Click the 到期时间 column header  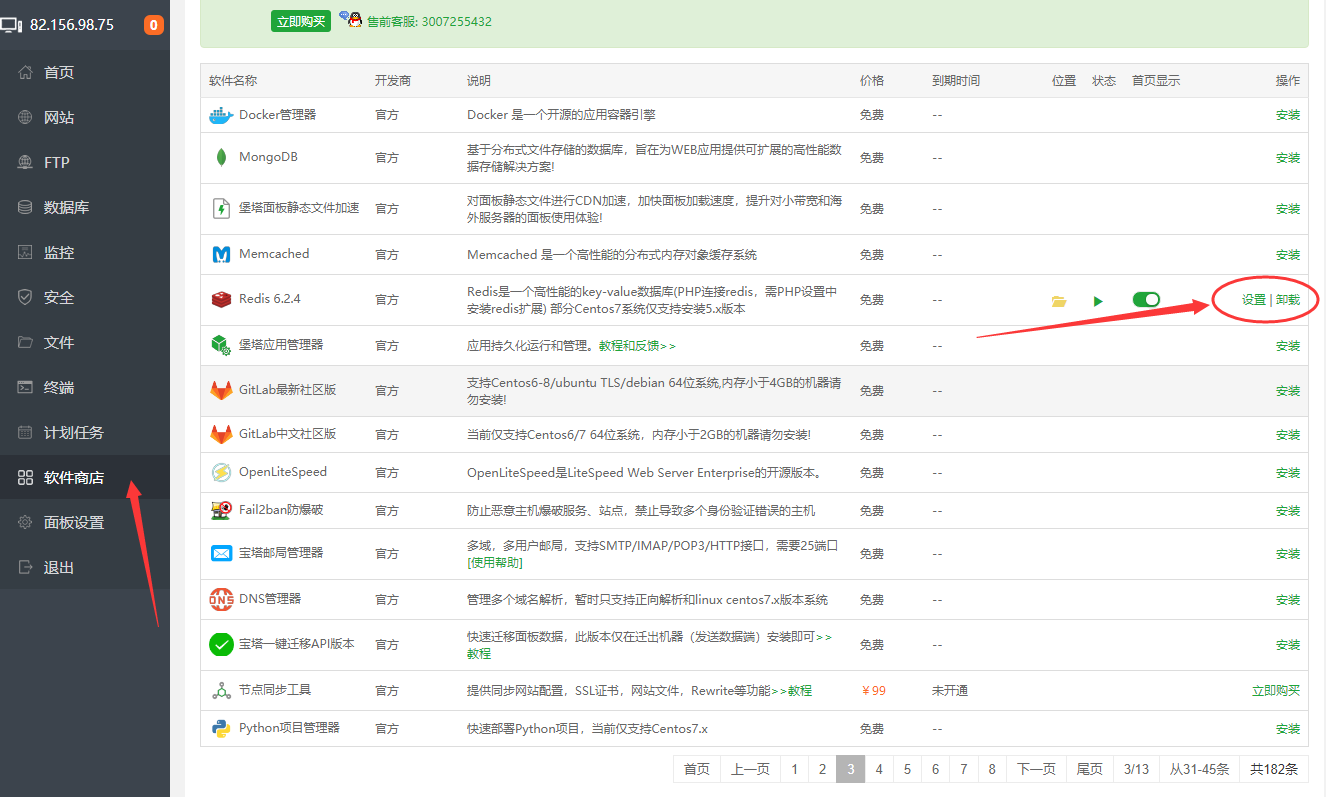click(956, 81)
